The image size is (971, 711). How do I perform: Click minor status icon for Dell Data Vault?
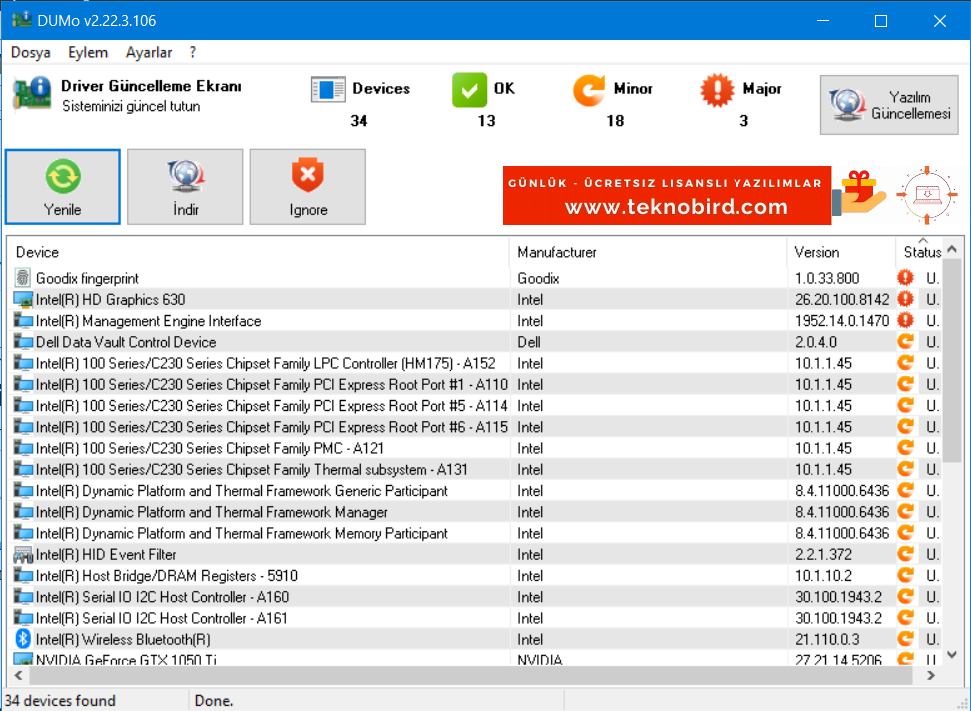point(905,342)
